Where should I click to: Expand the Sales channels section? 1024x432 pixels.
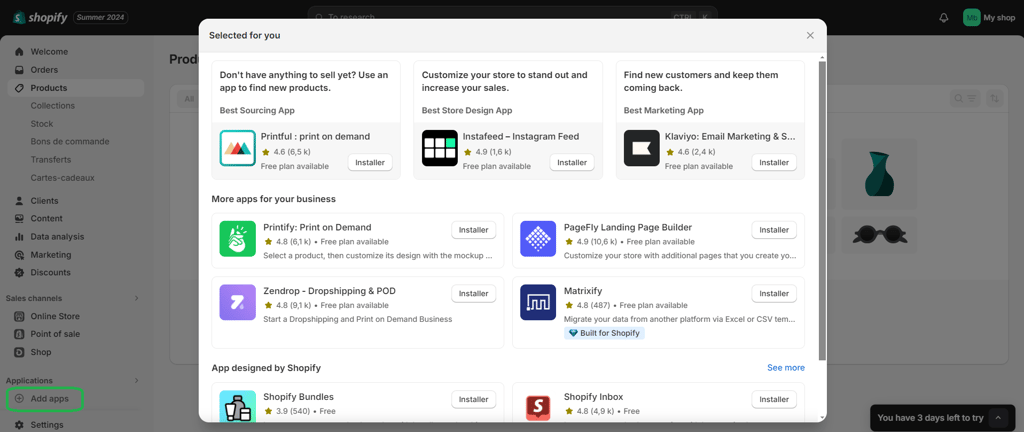click(136, 298)
